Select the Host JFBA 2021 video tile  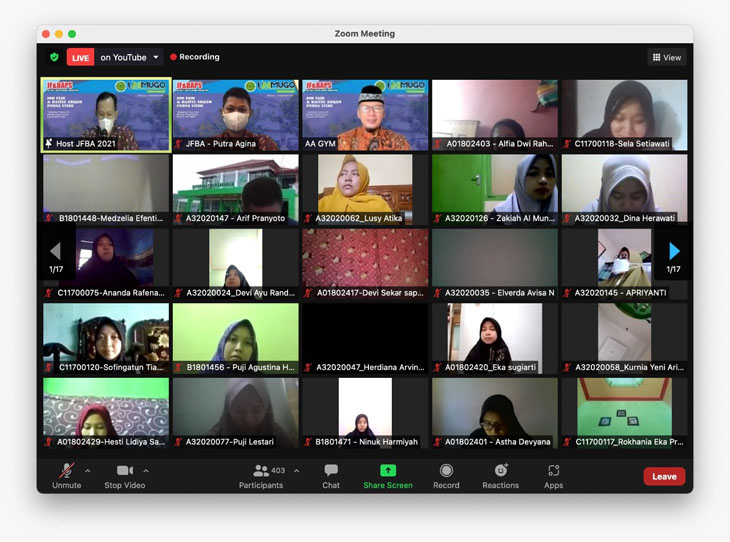click(x=106, y=114)
